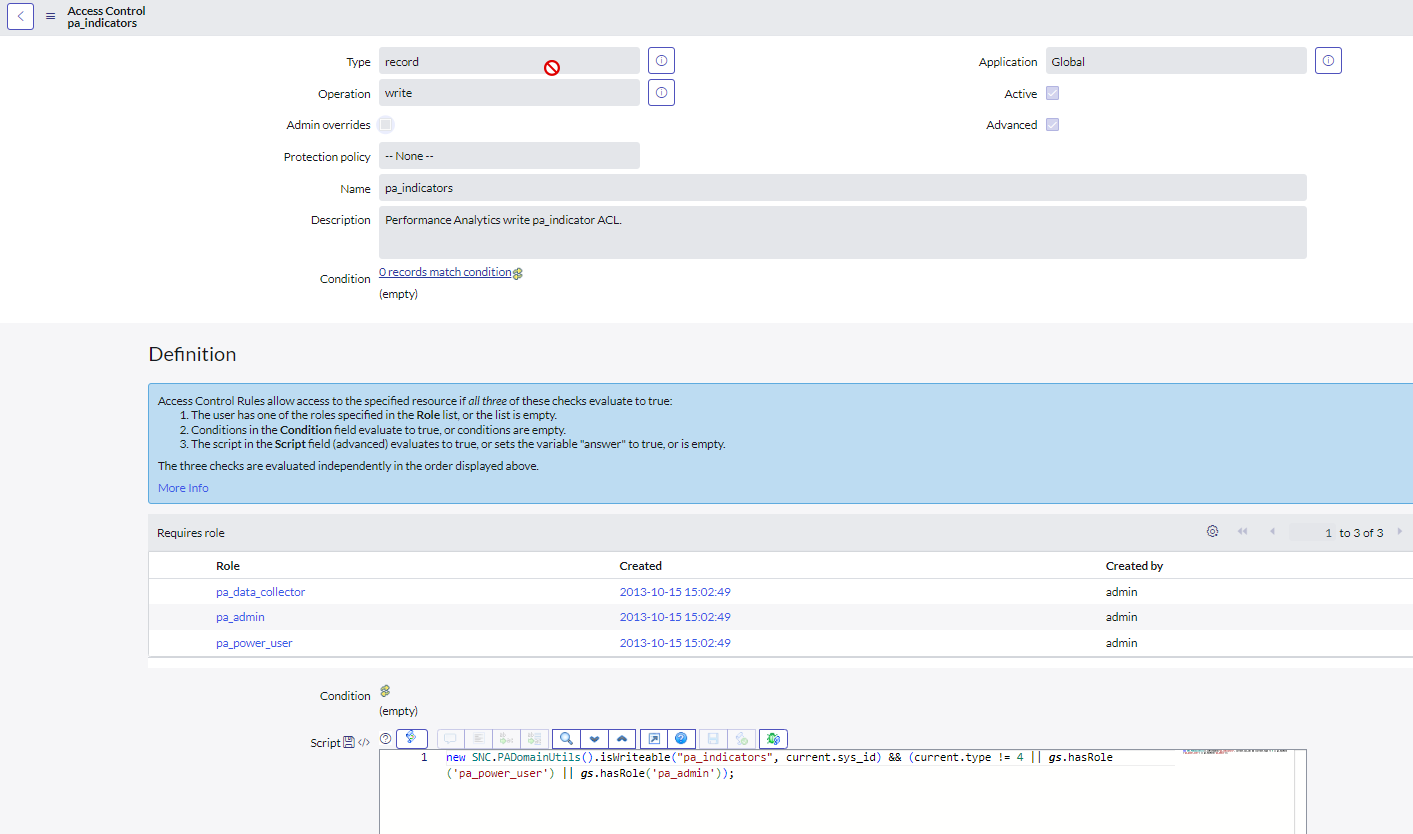Open the More Info link
The height and width of the screenshot is (834, 1413).
pyautogui.click(x=183, y=488)
